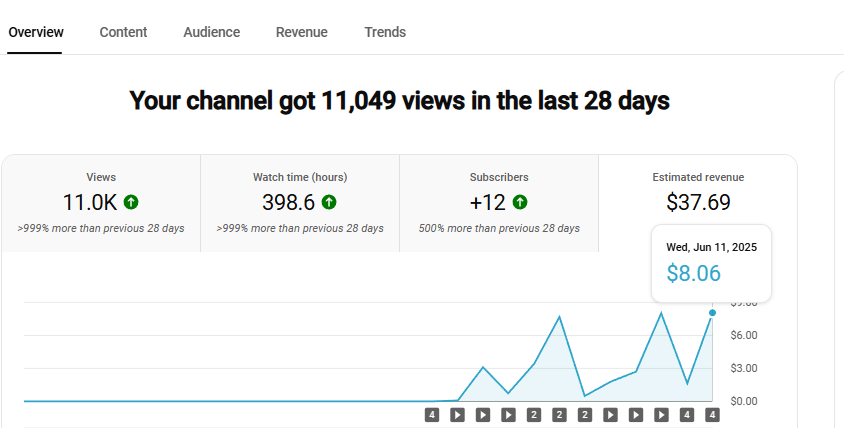Click the Overview tab
The width and height of the screenshot is (844, 428).
(36, 32)
